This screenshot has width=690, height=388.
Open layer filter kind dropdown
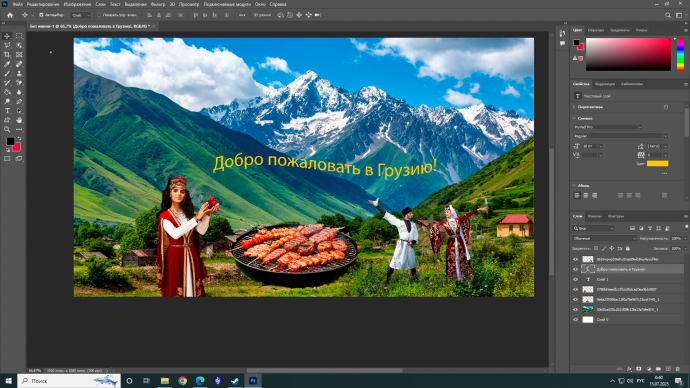coord(593,228)
